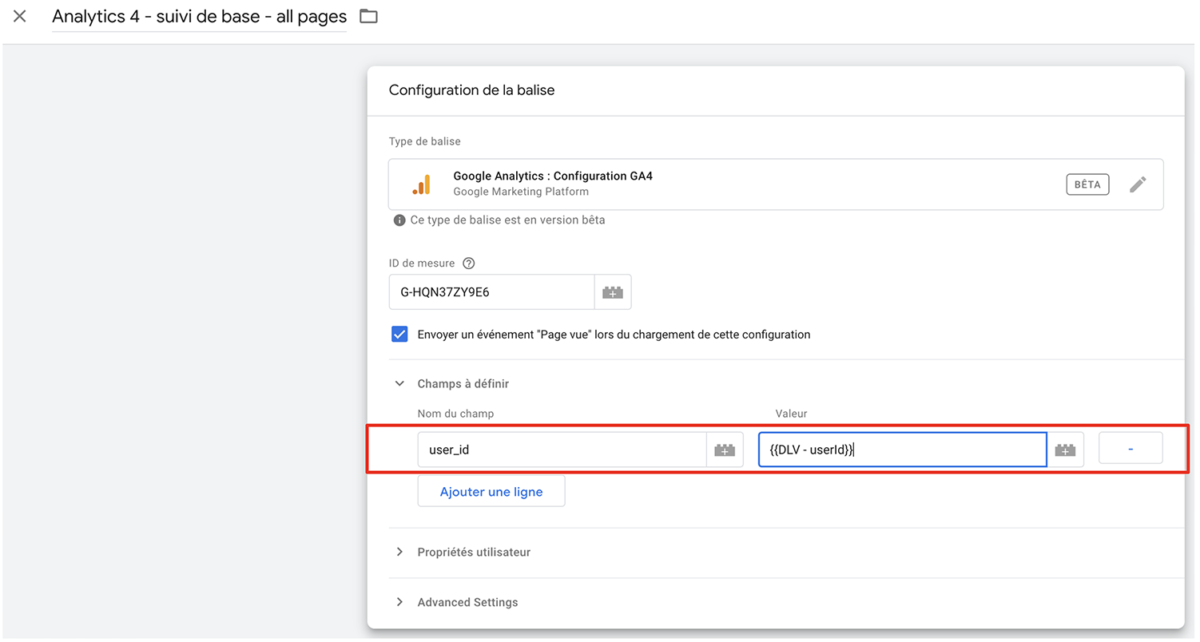Click the folder icon beside tag name

[x=369, y=17]
